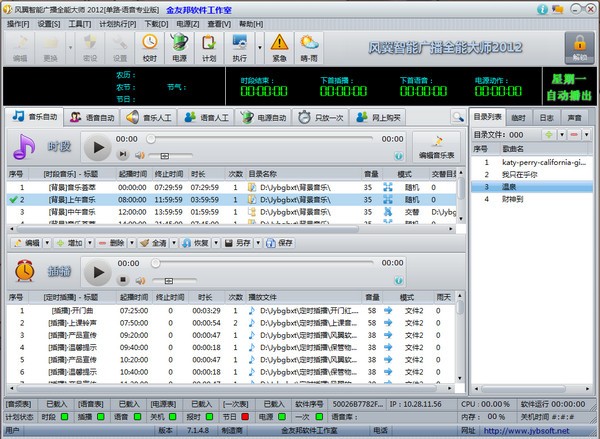Screen dimensions: 600x439
Task: Play the 时段 music player
Action: click(98, 147)
